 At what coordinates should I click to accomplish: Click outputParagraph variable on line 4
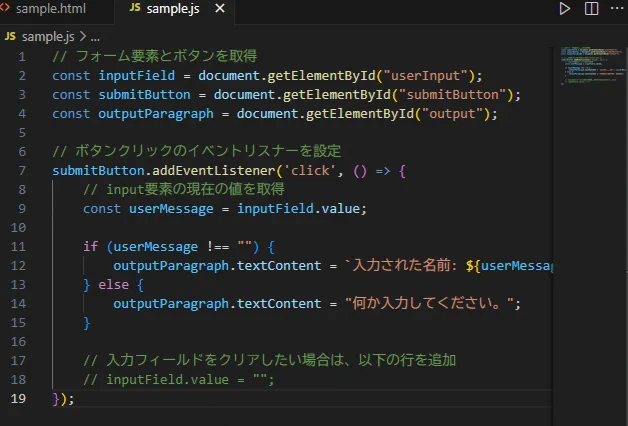(x=156, y=114)
